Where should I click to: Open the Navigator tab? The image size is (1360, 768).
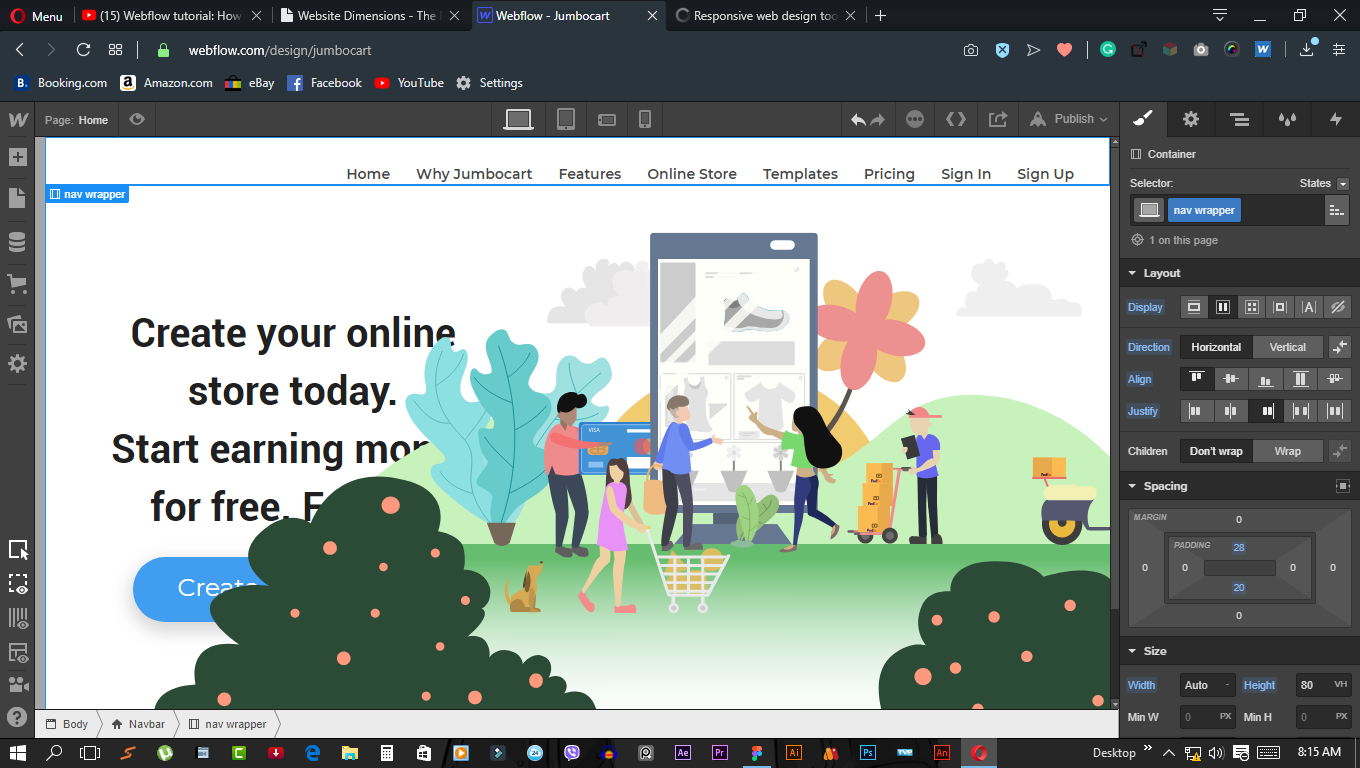click(x=1239, y=119)
